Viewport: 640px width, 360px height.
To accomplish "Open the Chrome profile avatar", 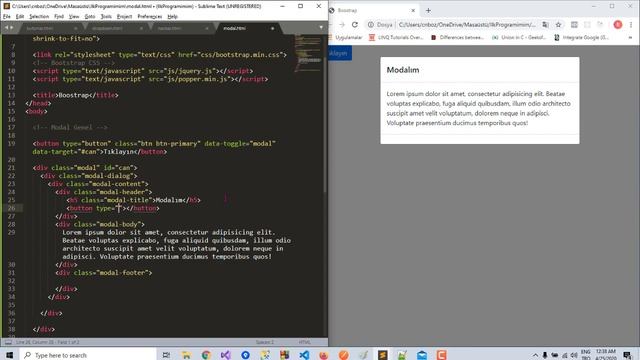I will pos(618,24).
